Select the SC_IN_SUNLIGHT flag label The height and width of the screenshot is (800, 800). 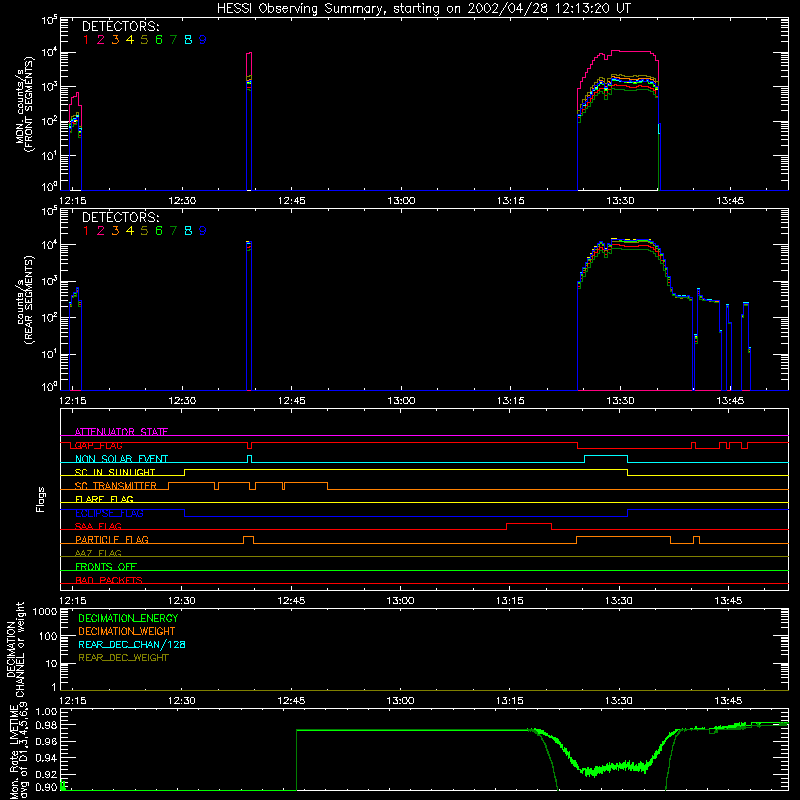115,472
